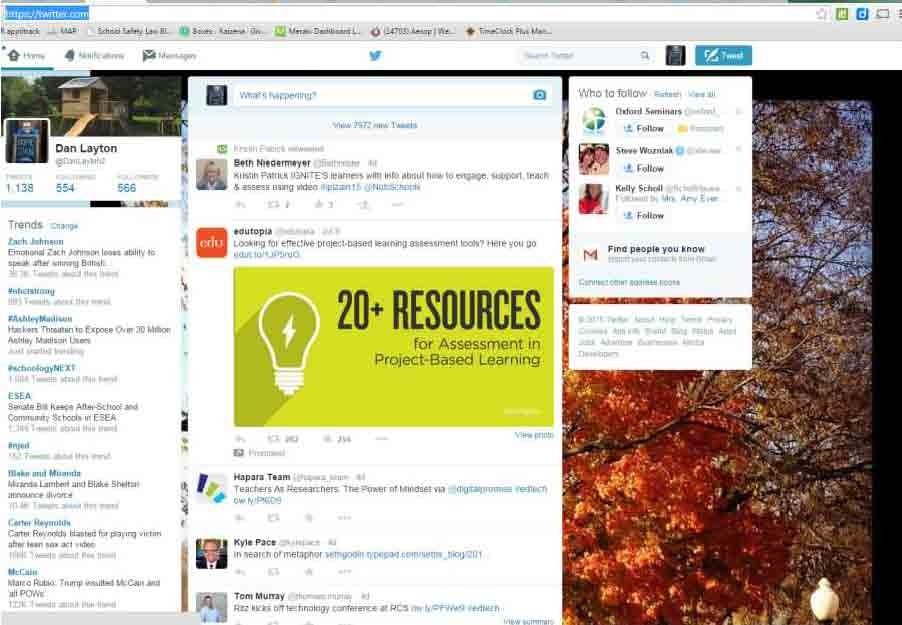This screenshot has height=625, width=902.
Task: Open the TimeClock Plus bookmark
Action: pos(509,31)
